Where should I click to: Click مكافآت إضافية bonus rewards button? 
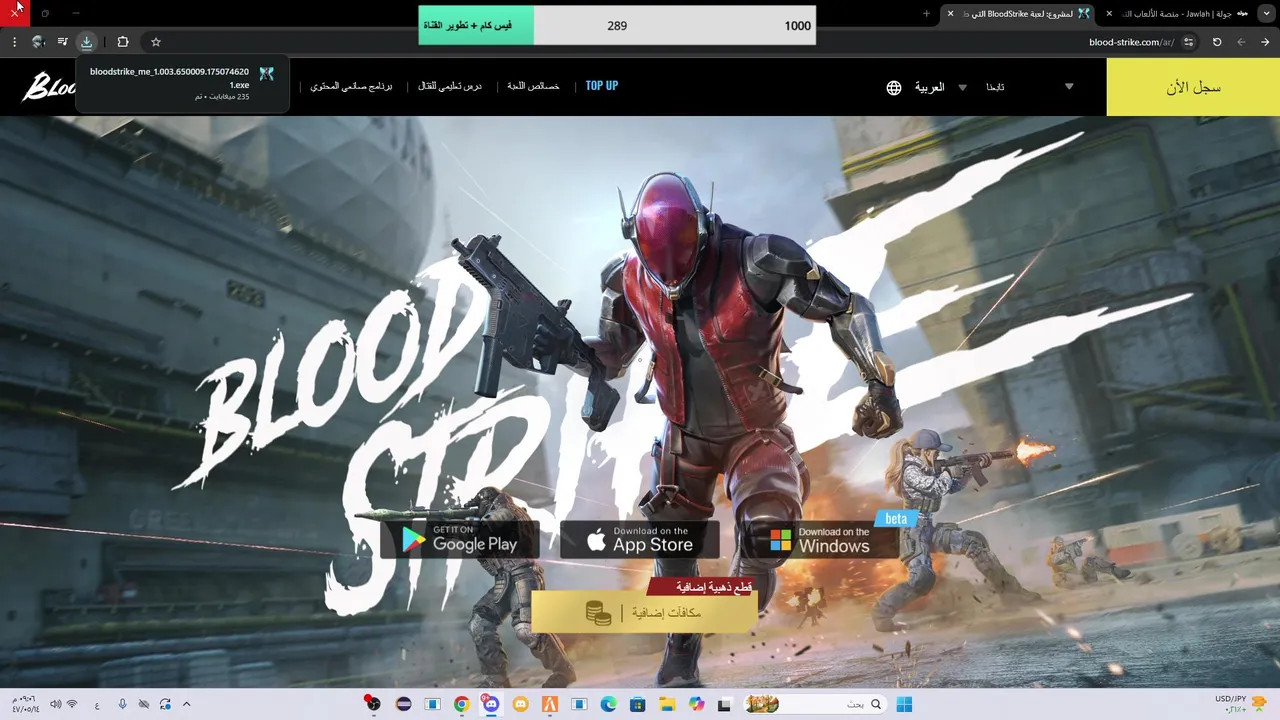pyautogui.click(x=644, y=612)
